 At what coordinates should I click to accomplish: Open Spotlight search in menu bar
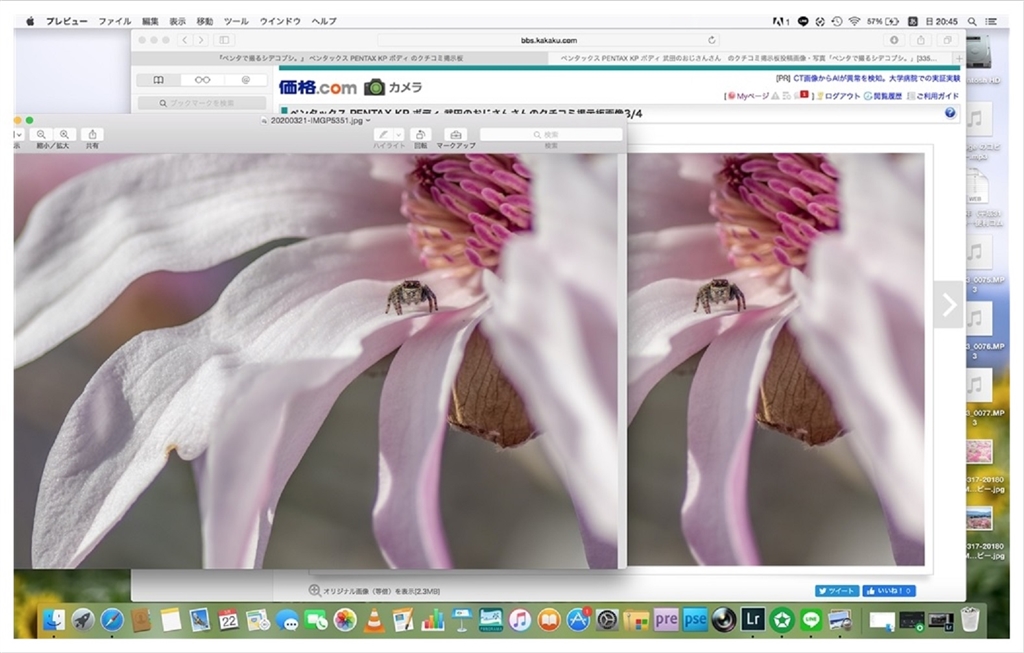[x=972, y=22]
